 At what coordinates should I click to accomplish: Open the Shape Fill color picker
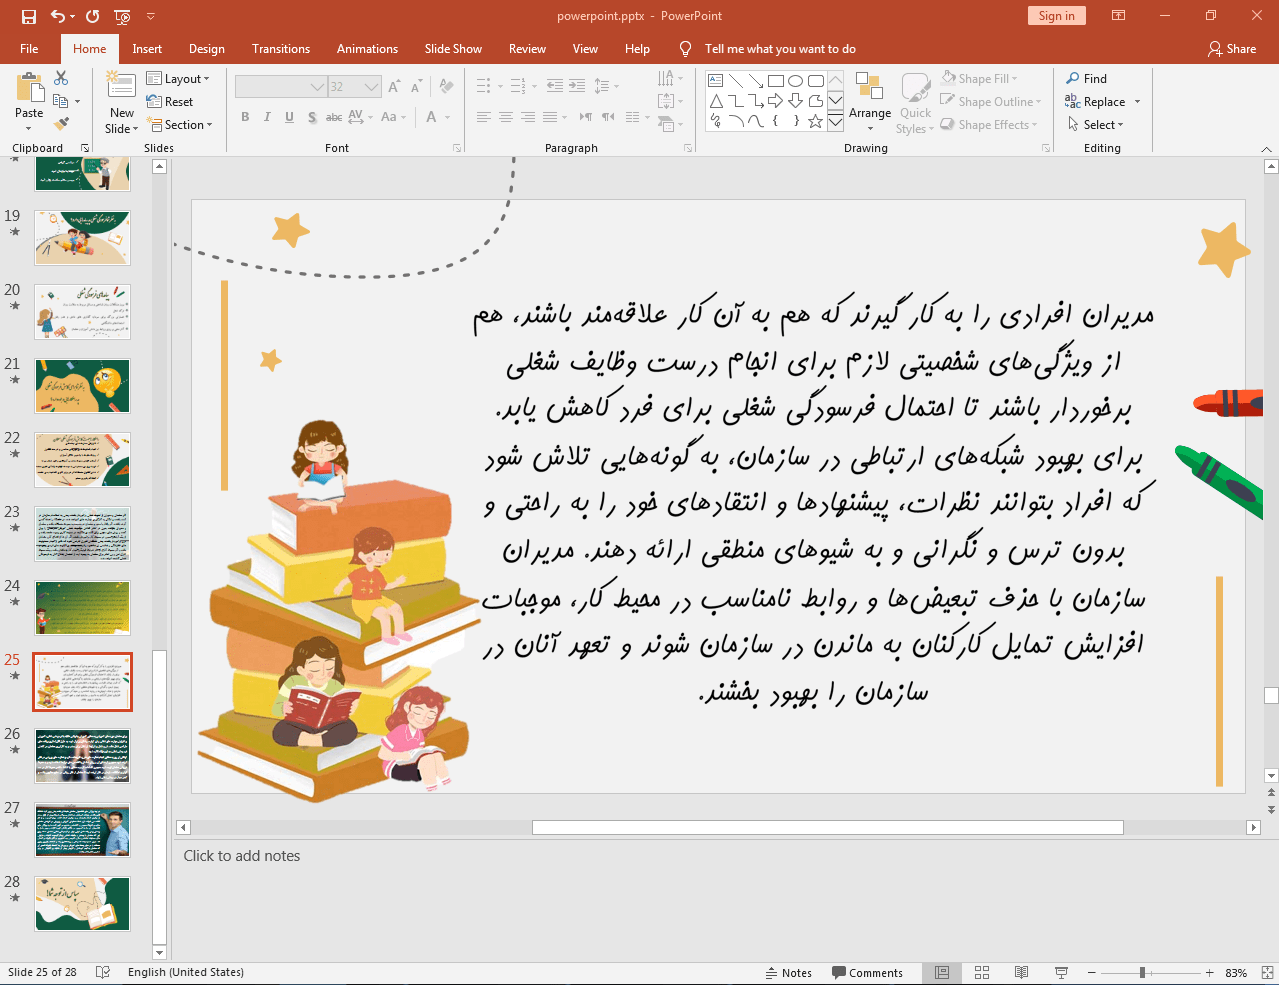[979, 78]
